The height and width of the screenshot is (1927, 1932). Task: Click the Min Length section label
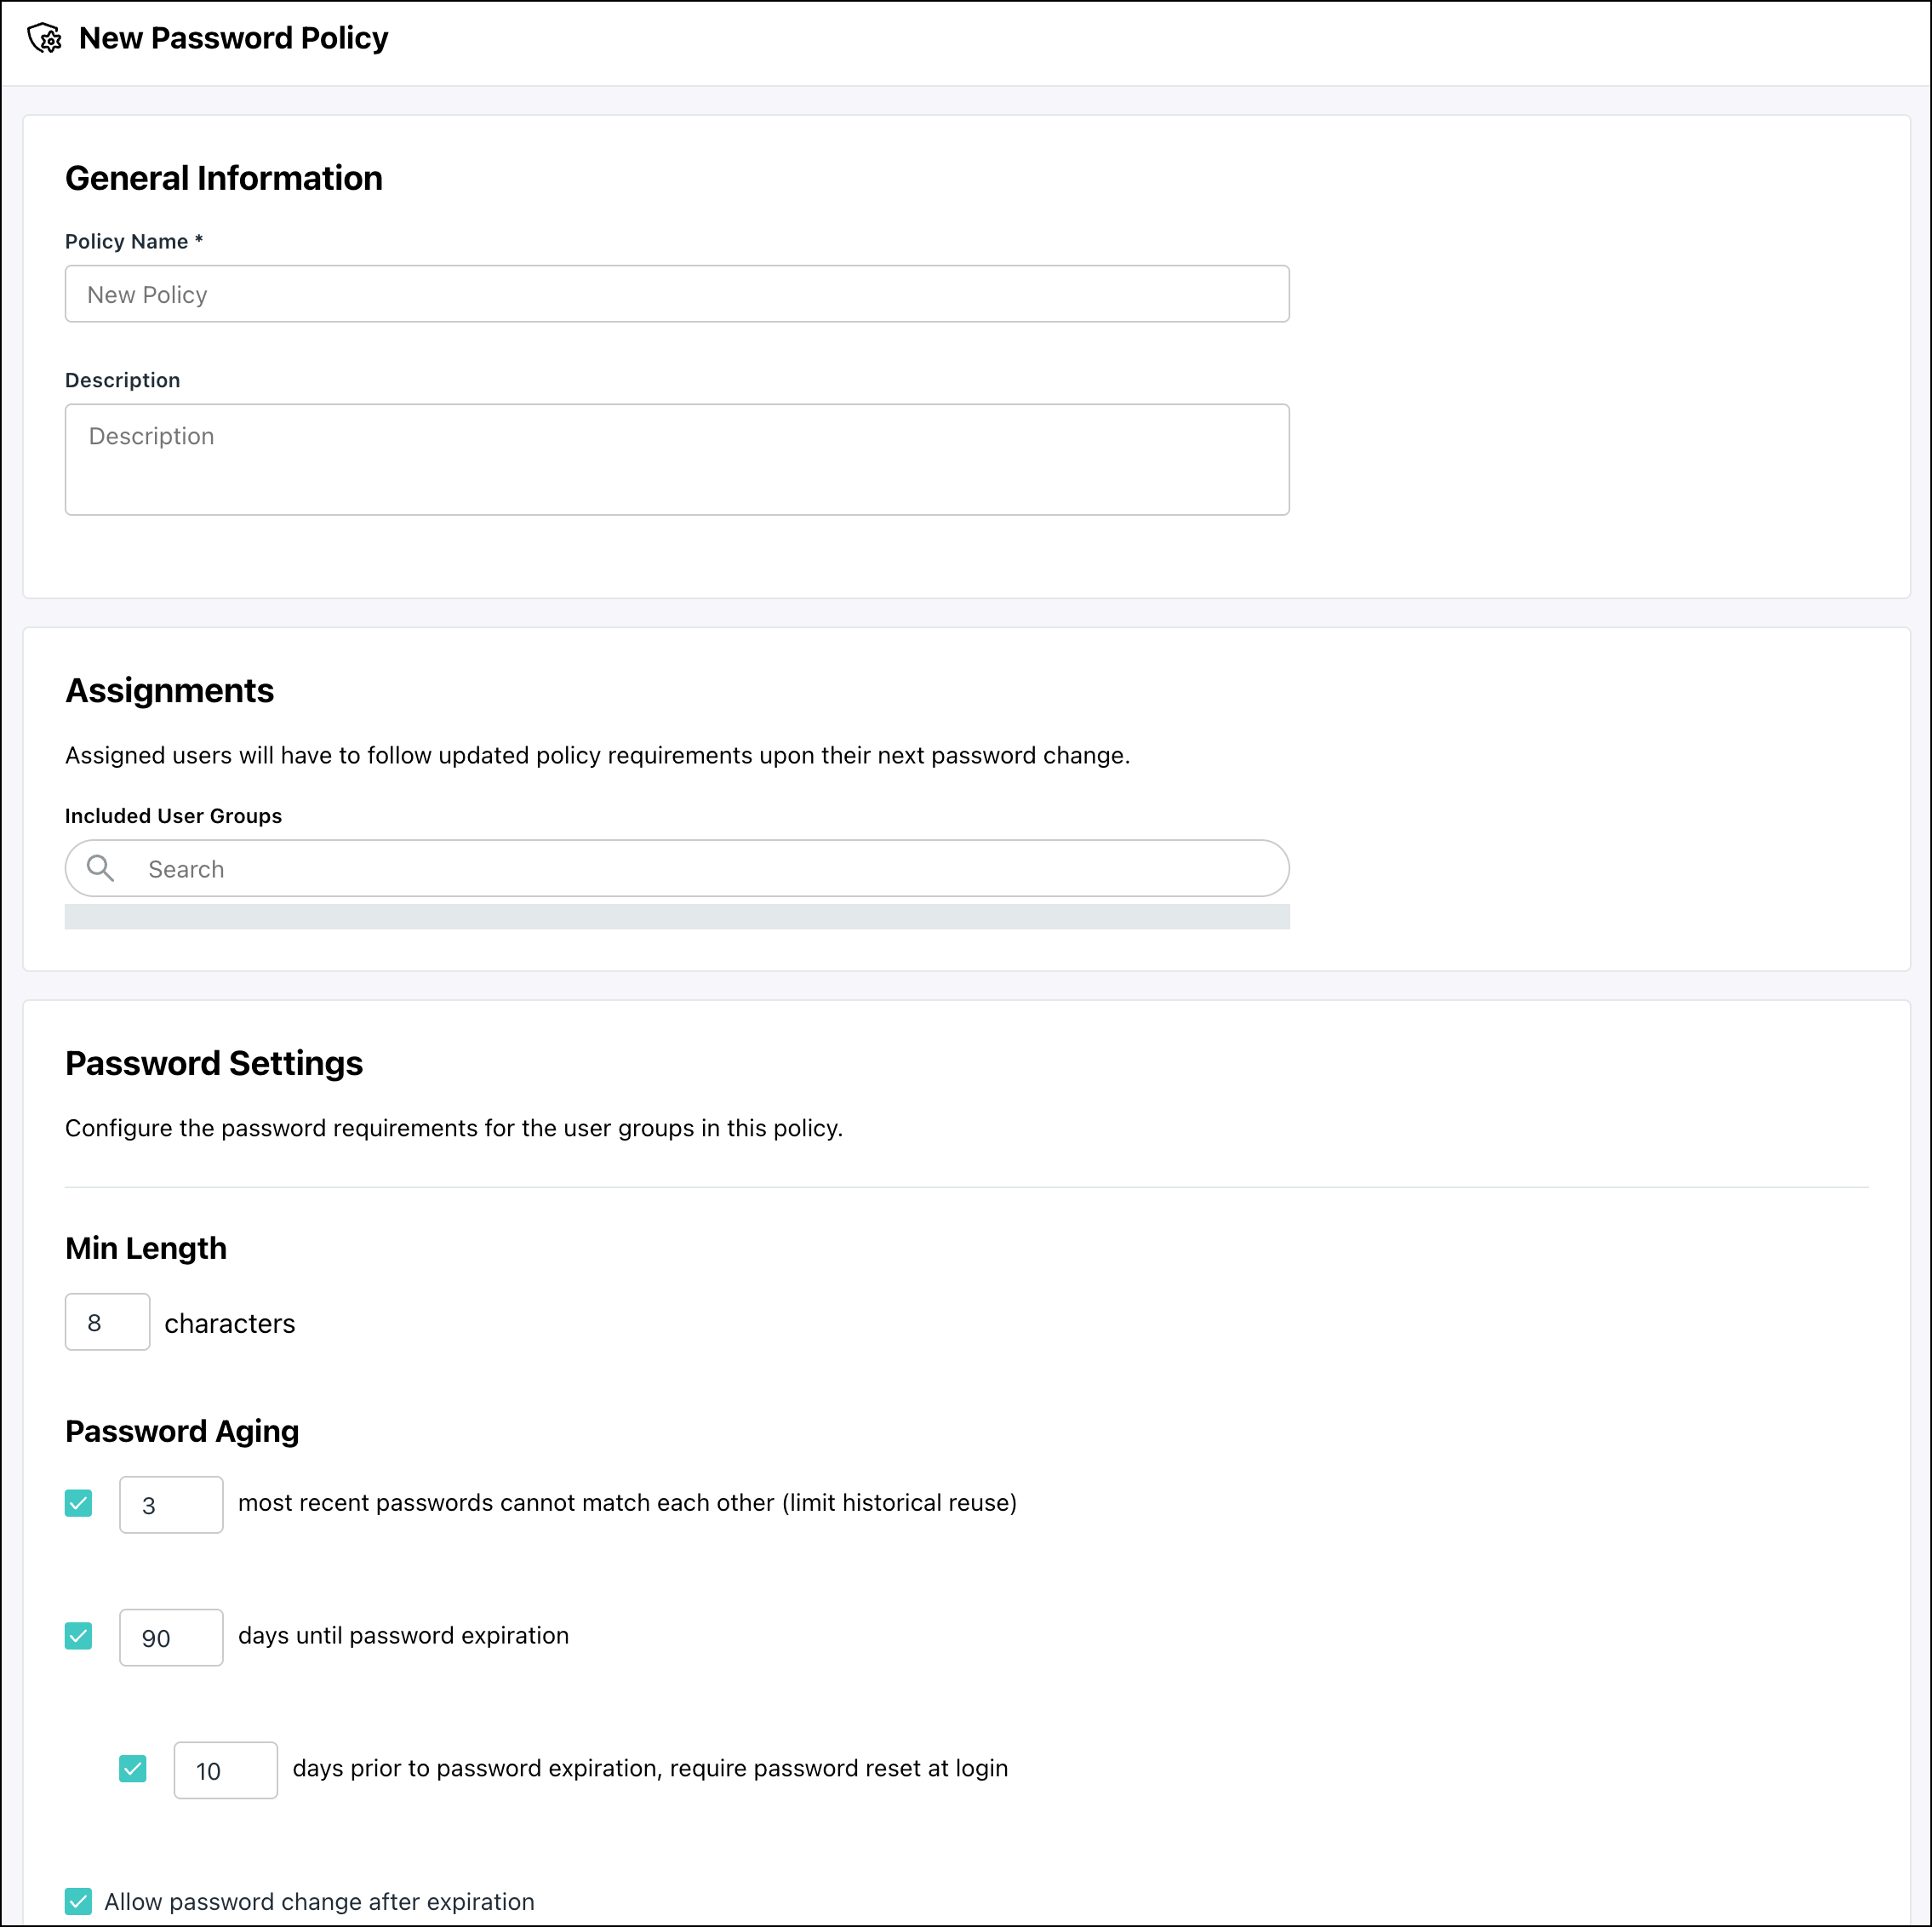pyautogui.click(x=145, y=1247)
